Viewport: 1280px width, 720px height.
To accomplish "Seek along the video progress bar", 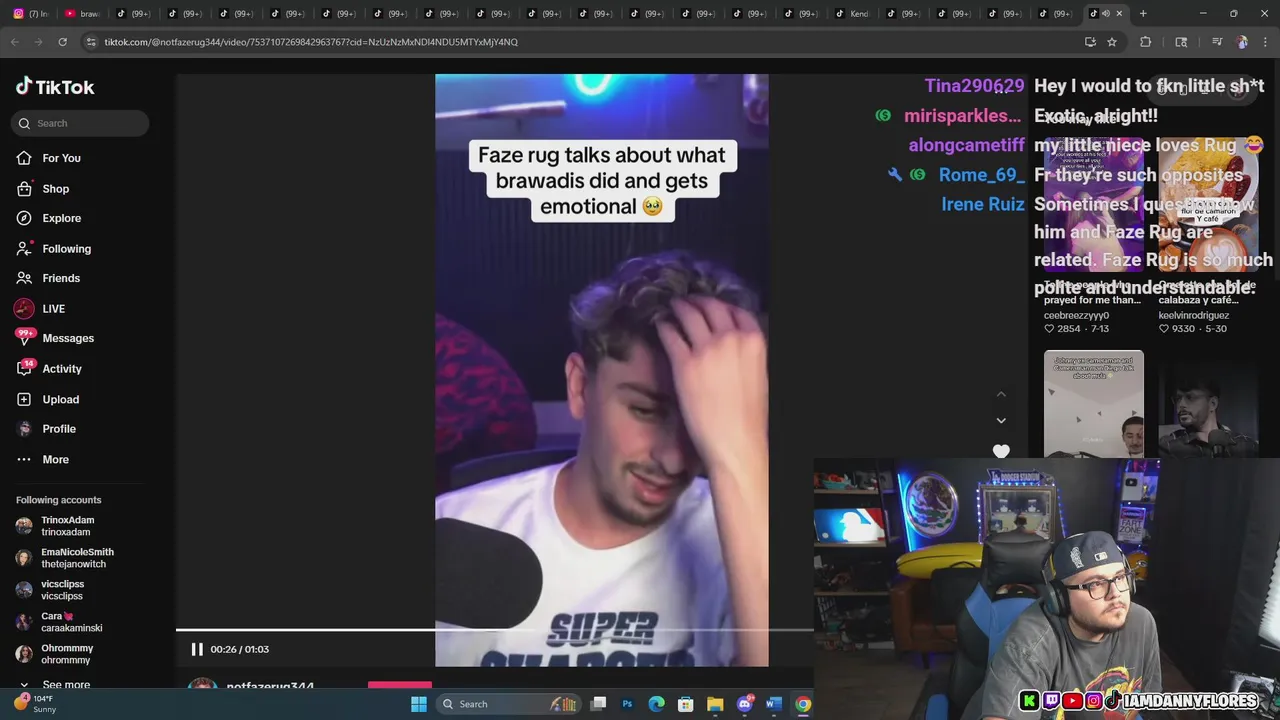I will 494,630.
